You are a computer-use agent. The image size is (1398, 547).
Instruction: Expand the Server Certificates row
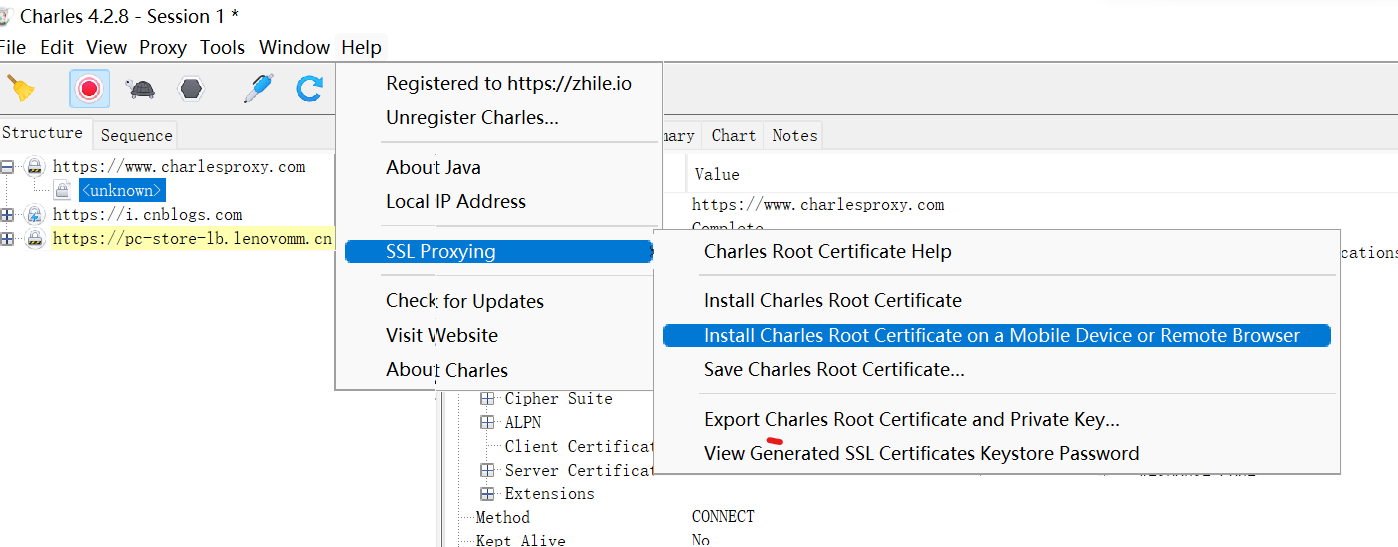point(488,470)
